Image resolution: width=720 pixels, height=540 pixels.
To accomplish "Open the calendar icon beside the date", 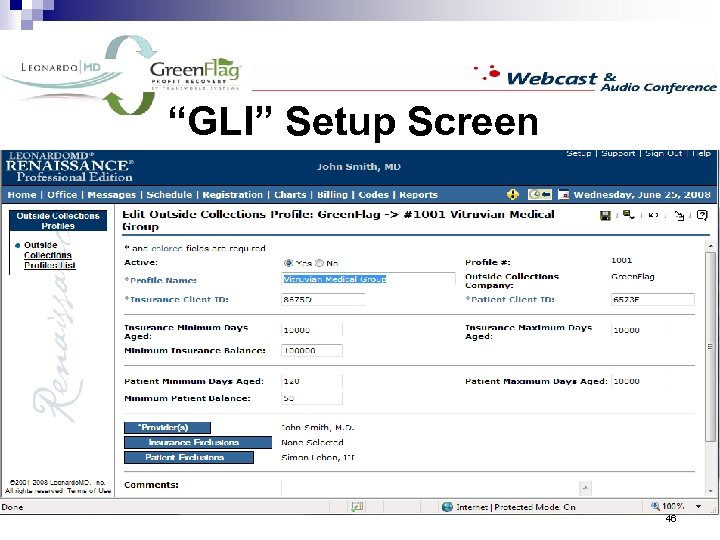I will tap(563, 195).
